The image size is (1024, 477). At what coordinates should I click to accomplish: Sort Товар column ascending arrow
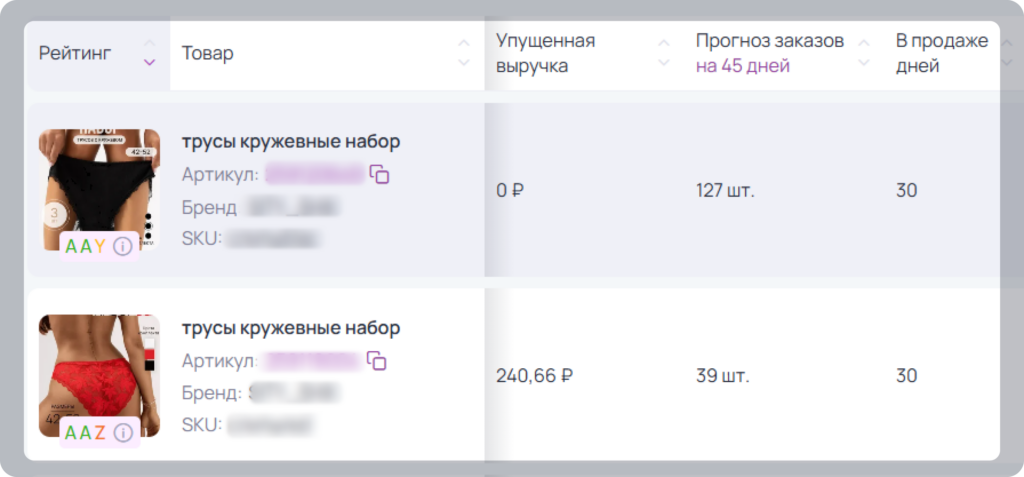(464, 43)
